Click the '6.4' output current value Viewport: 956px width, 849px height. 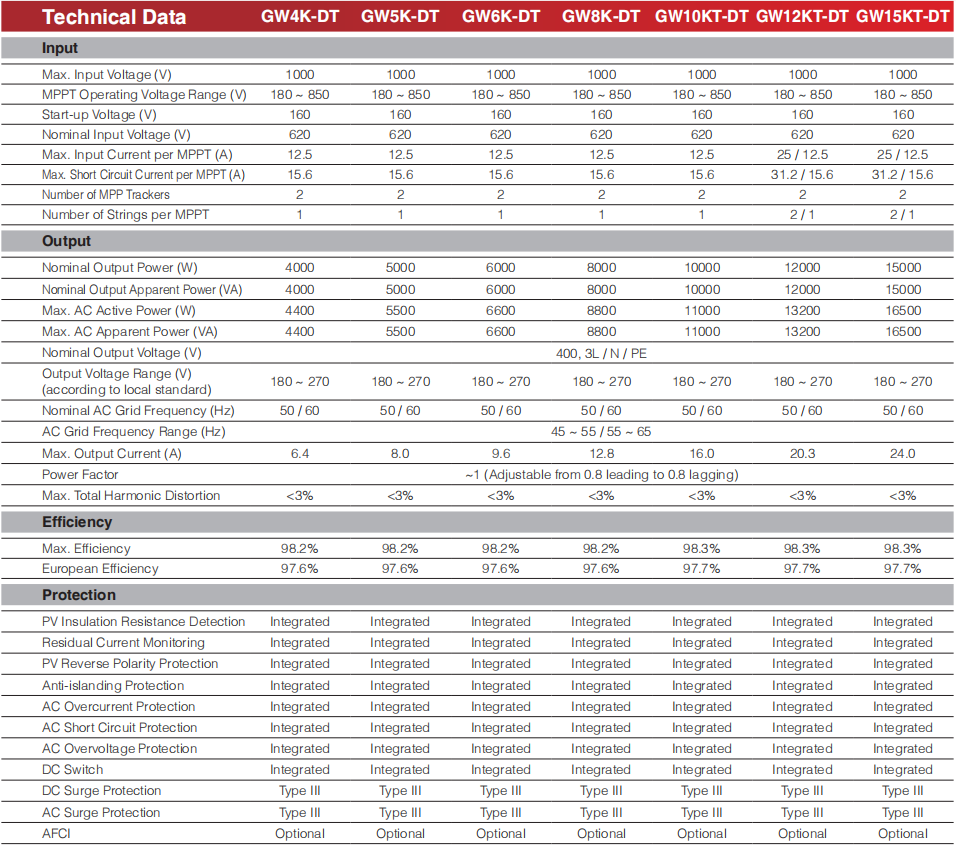[x=300, y=454]
